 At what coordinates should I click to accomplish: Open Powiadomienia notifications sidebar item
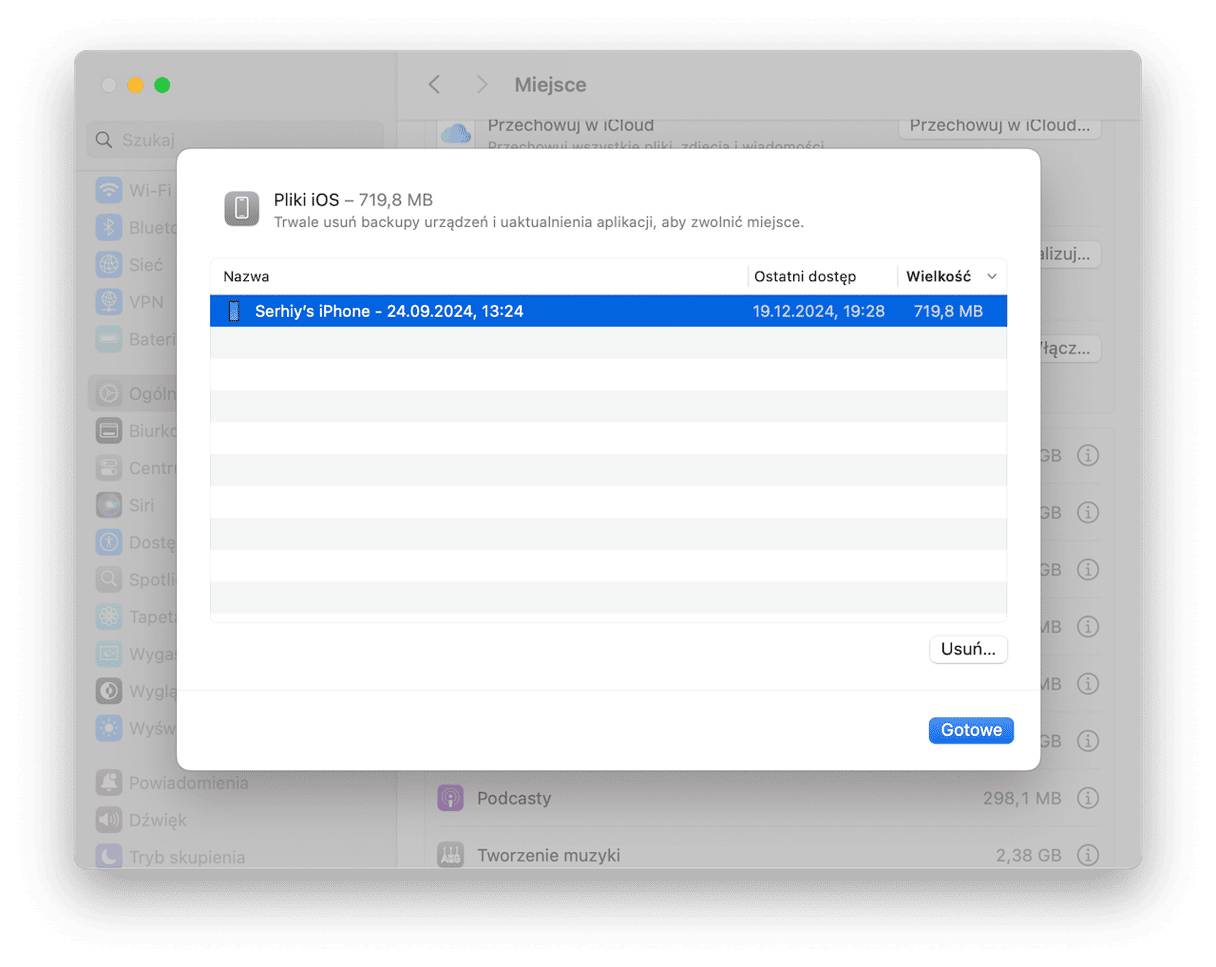tap(172, 782)
